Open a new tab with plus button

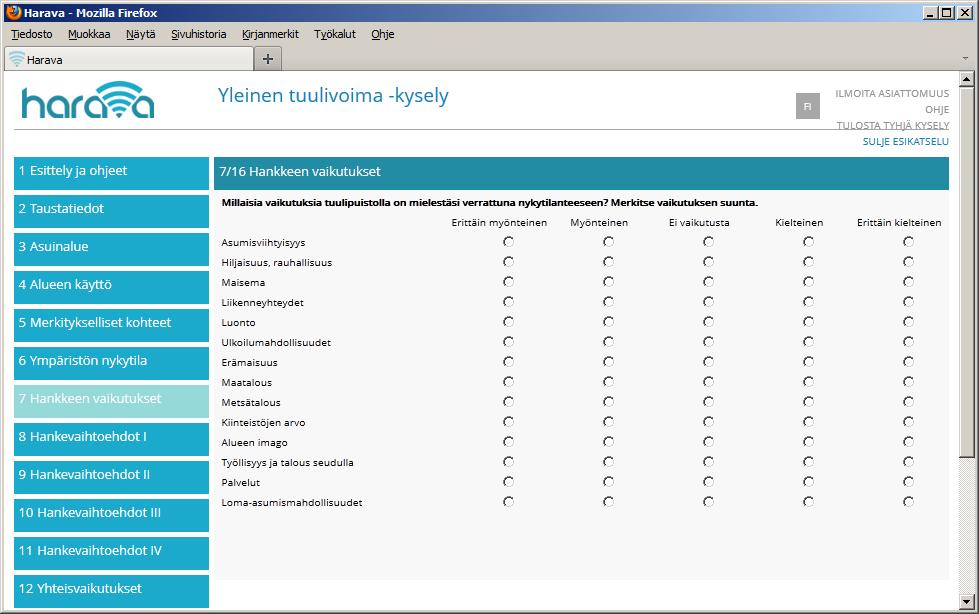point(268,59)
